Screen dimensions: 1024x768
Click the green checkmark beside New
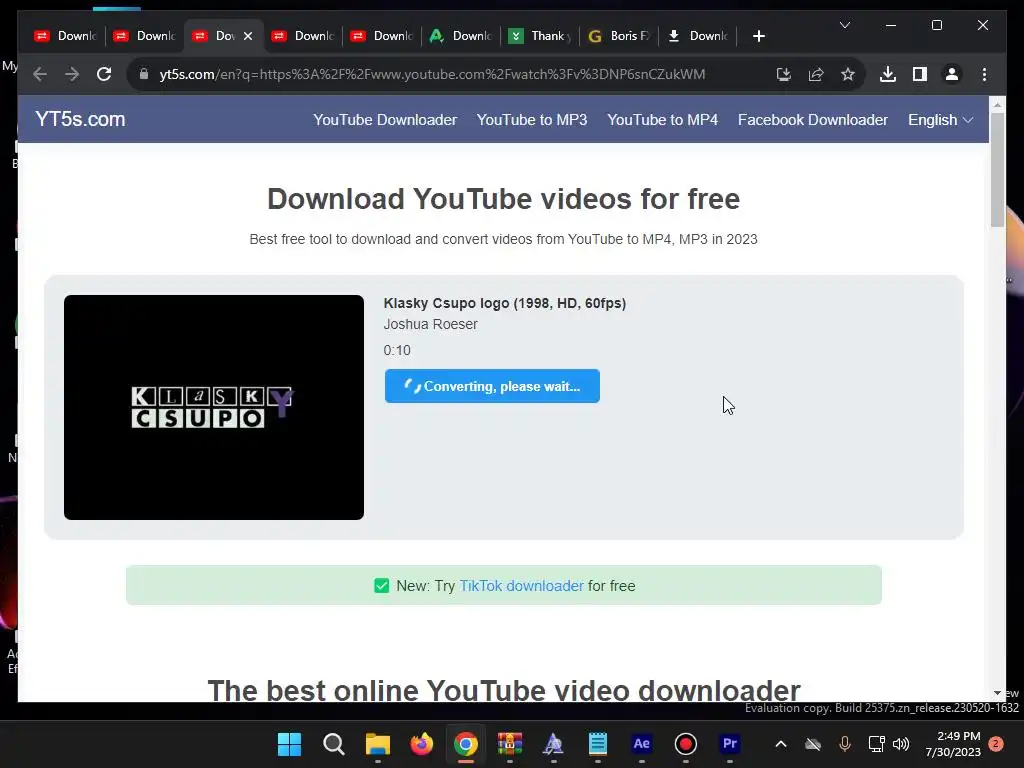(381, 586)
